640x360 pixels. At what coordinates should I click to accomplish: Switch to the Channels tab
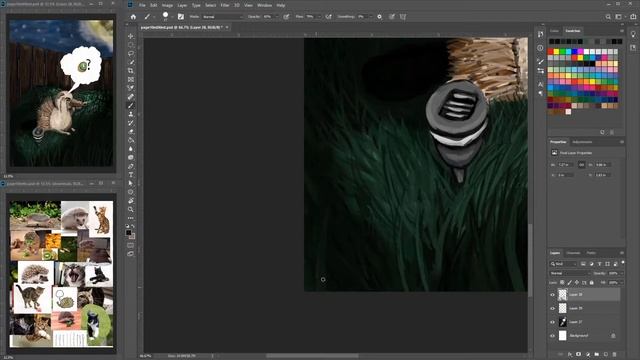coord(573,253)
